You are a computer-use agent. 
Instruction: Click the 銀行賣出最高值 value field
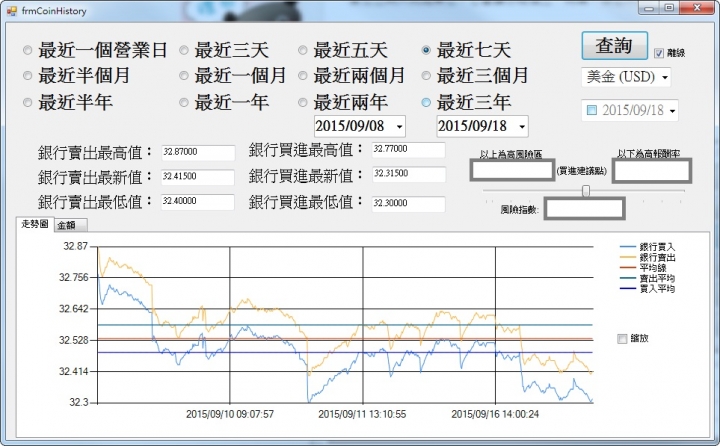[x=197, y=152]
